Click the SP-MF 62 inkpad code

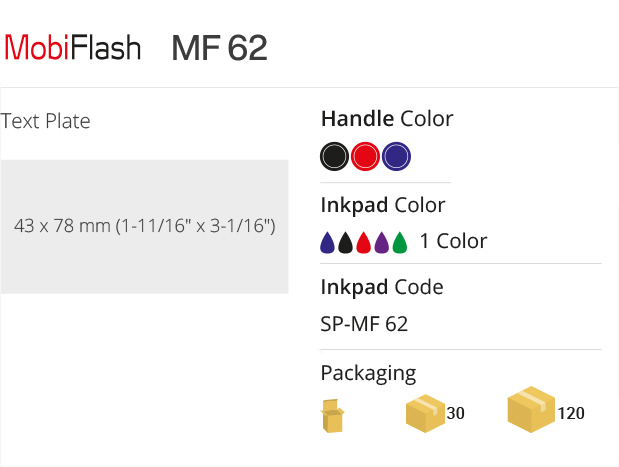(x=364, y=324)
